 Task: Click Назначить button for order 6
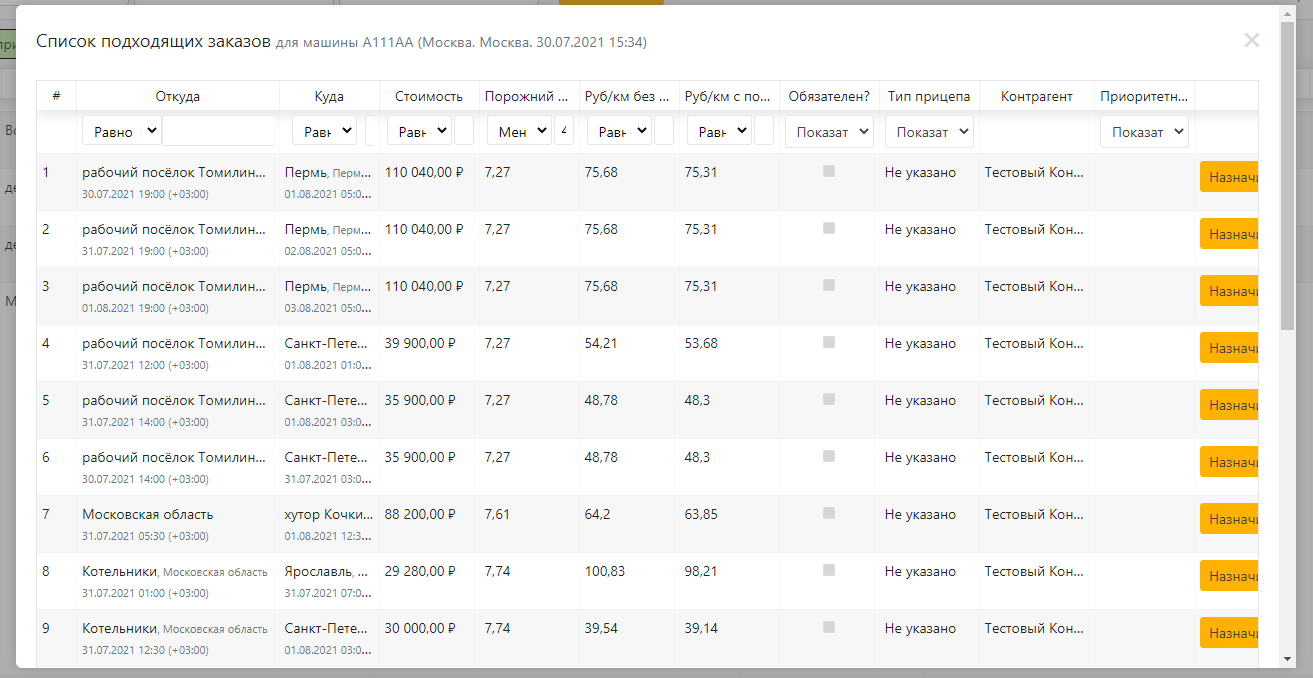[1229, 462]
